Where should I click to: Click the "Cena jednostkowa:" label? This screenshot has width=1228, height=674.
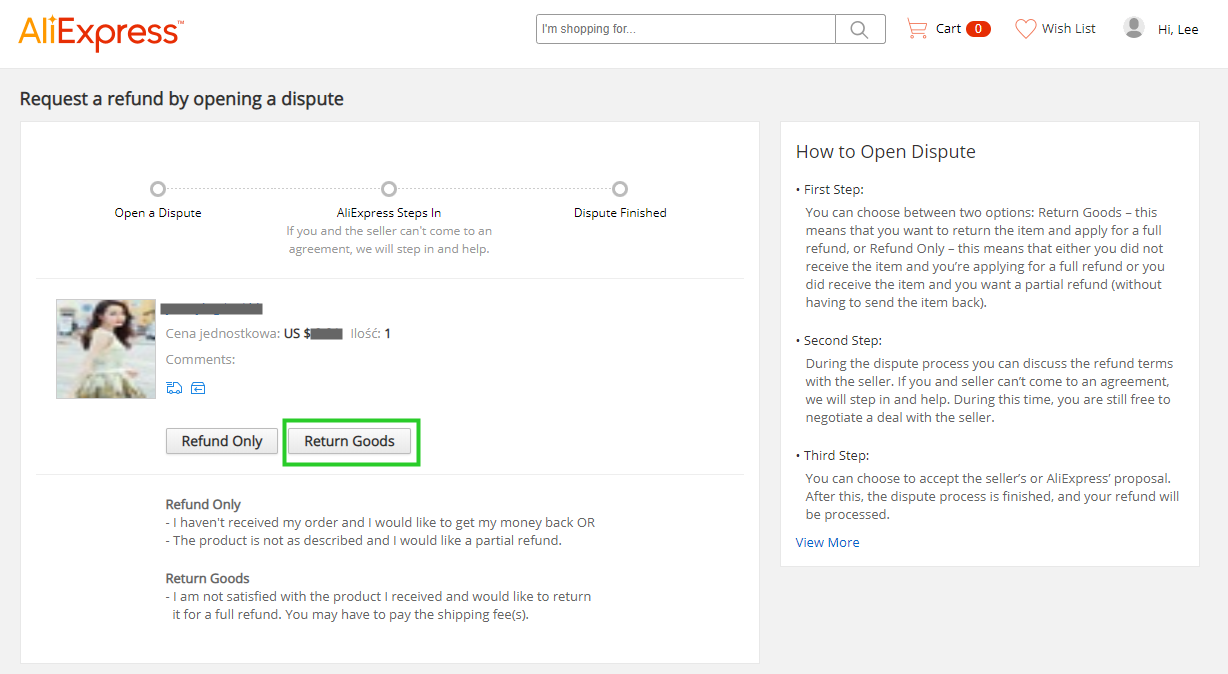point(223,333)
